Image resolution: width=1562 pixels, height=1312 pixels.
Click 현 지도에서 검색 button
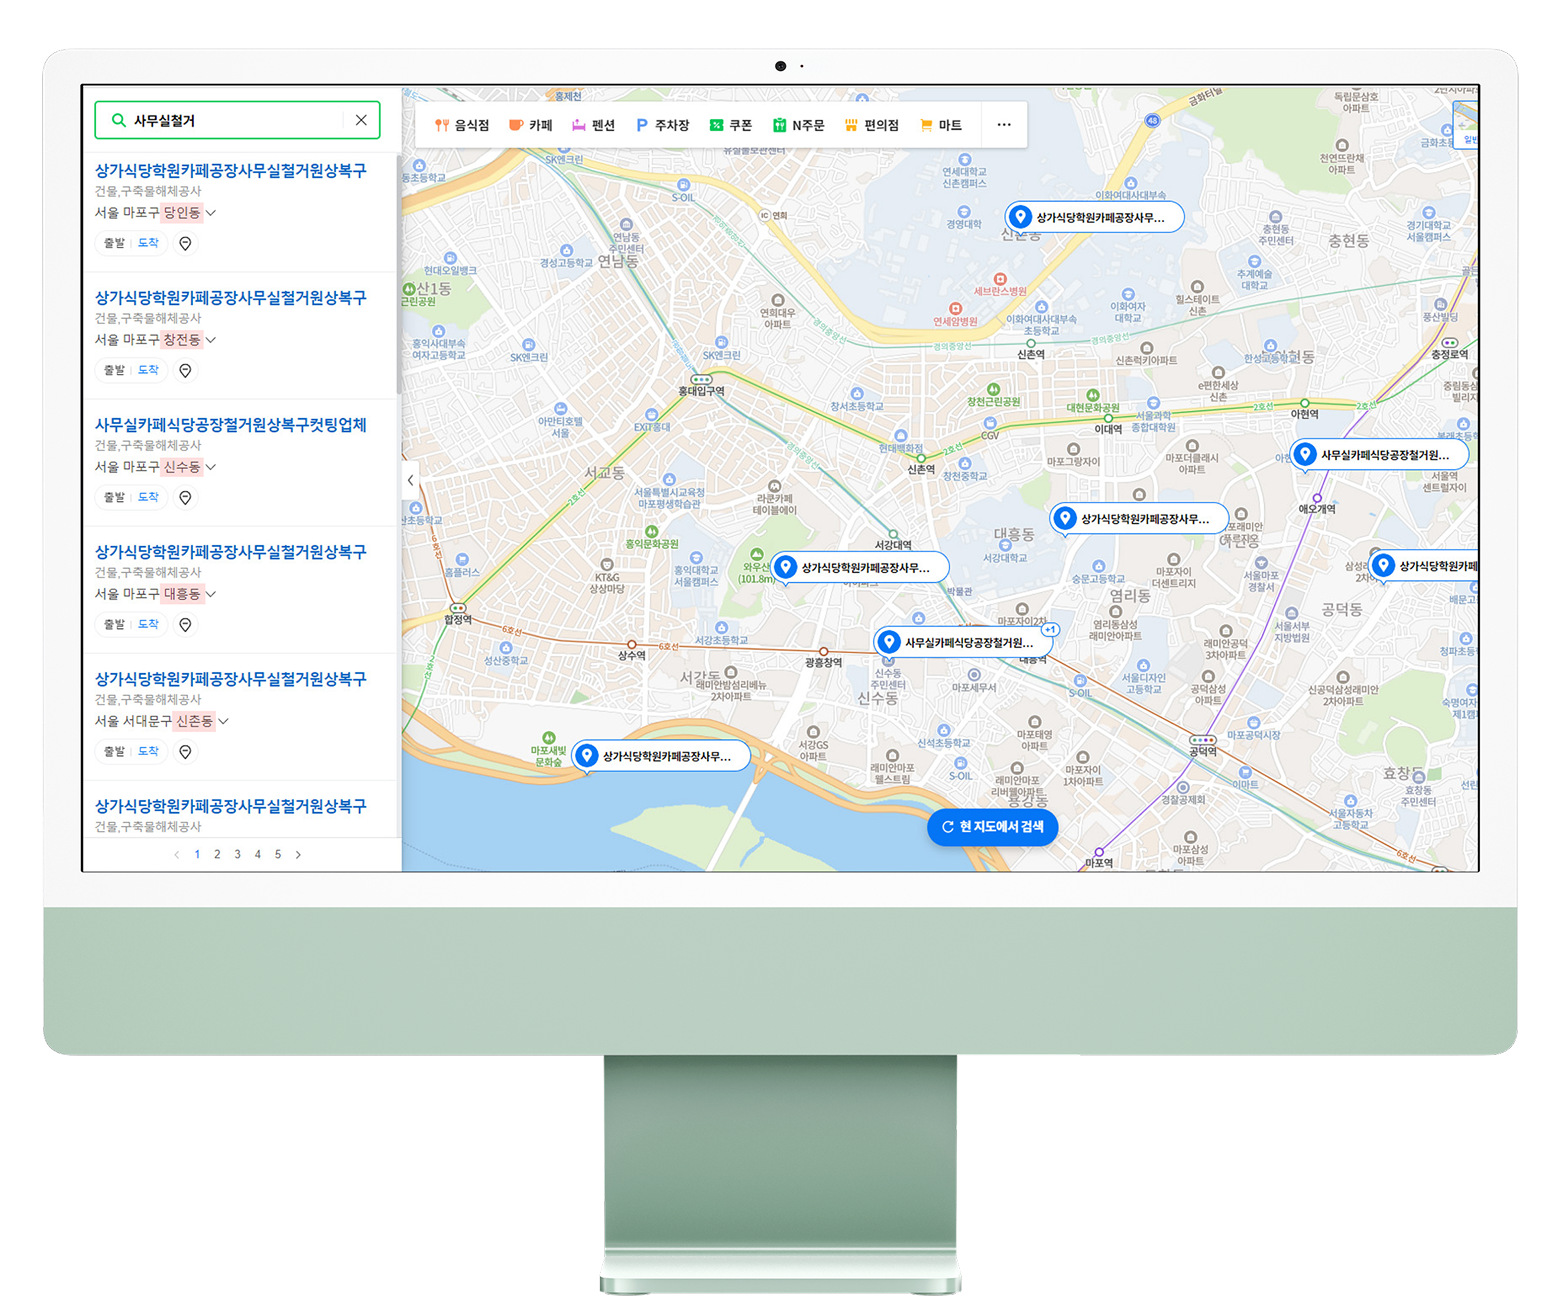point(993,827)
